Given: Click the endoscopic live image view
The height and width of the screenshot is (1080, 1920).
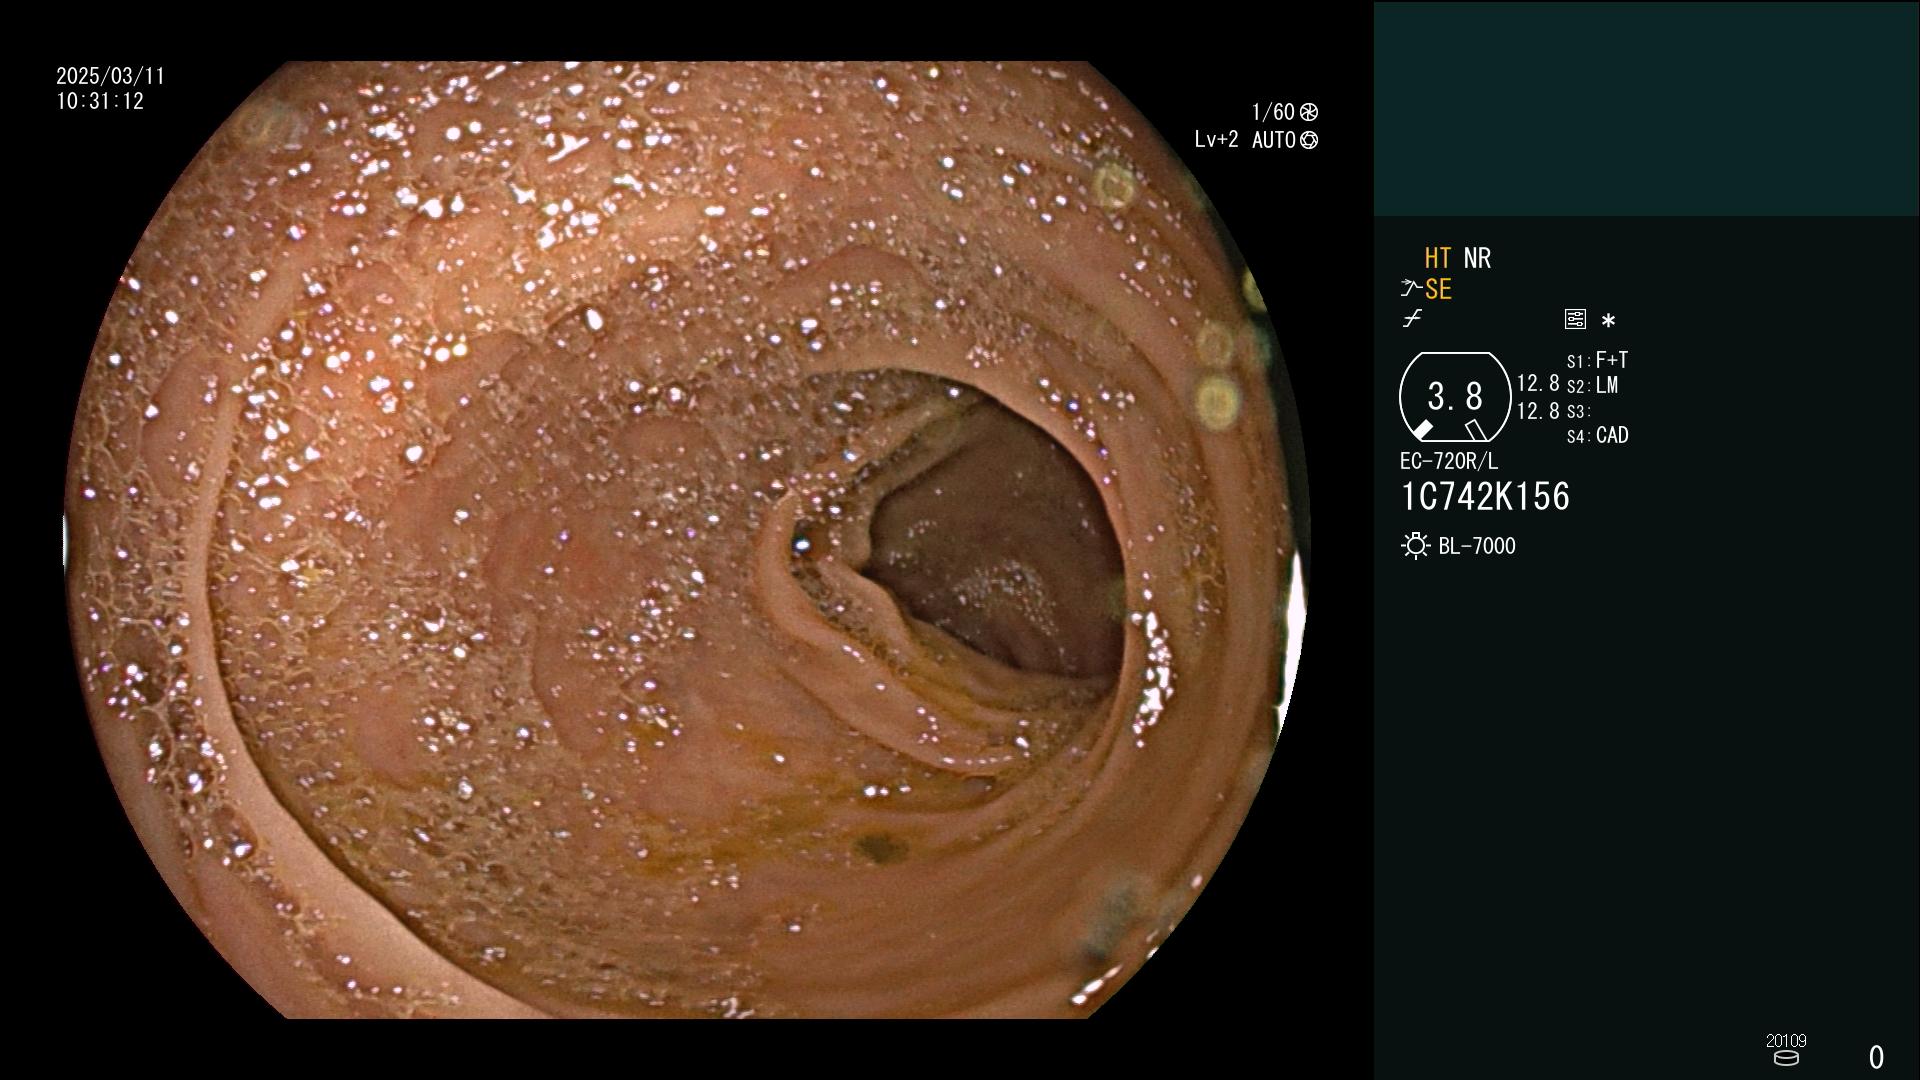Looking at the screenshot, I should tap(687, 540).
